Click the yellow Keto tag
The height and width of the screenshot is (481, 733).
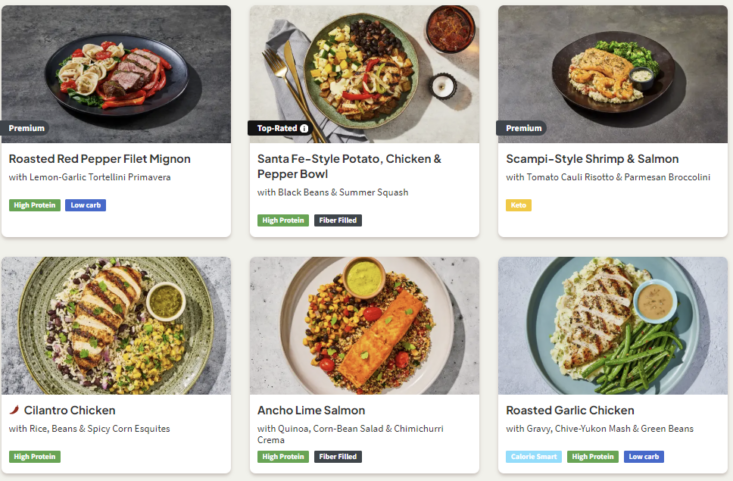518,205
